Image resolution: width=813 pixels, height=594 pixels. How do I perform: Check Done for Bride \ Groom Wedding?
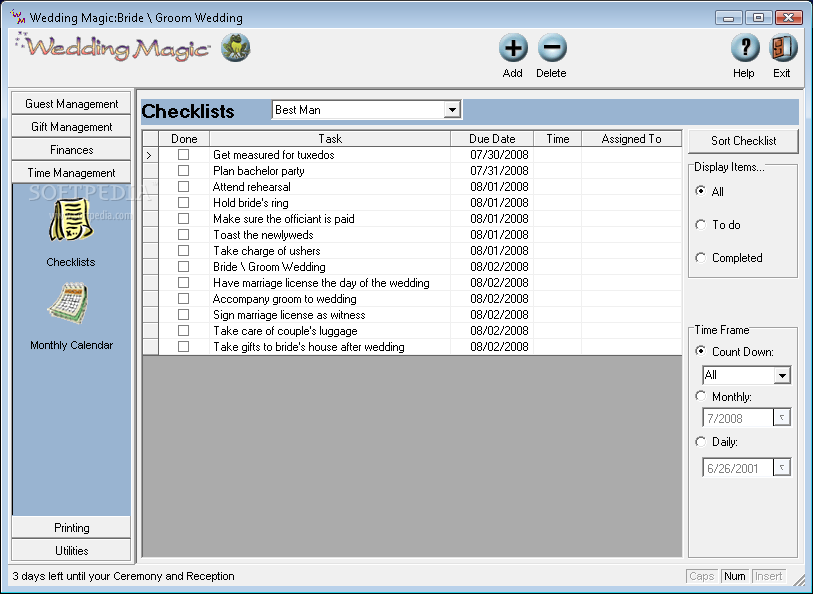[x=184, y=266]
